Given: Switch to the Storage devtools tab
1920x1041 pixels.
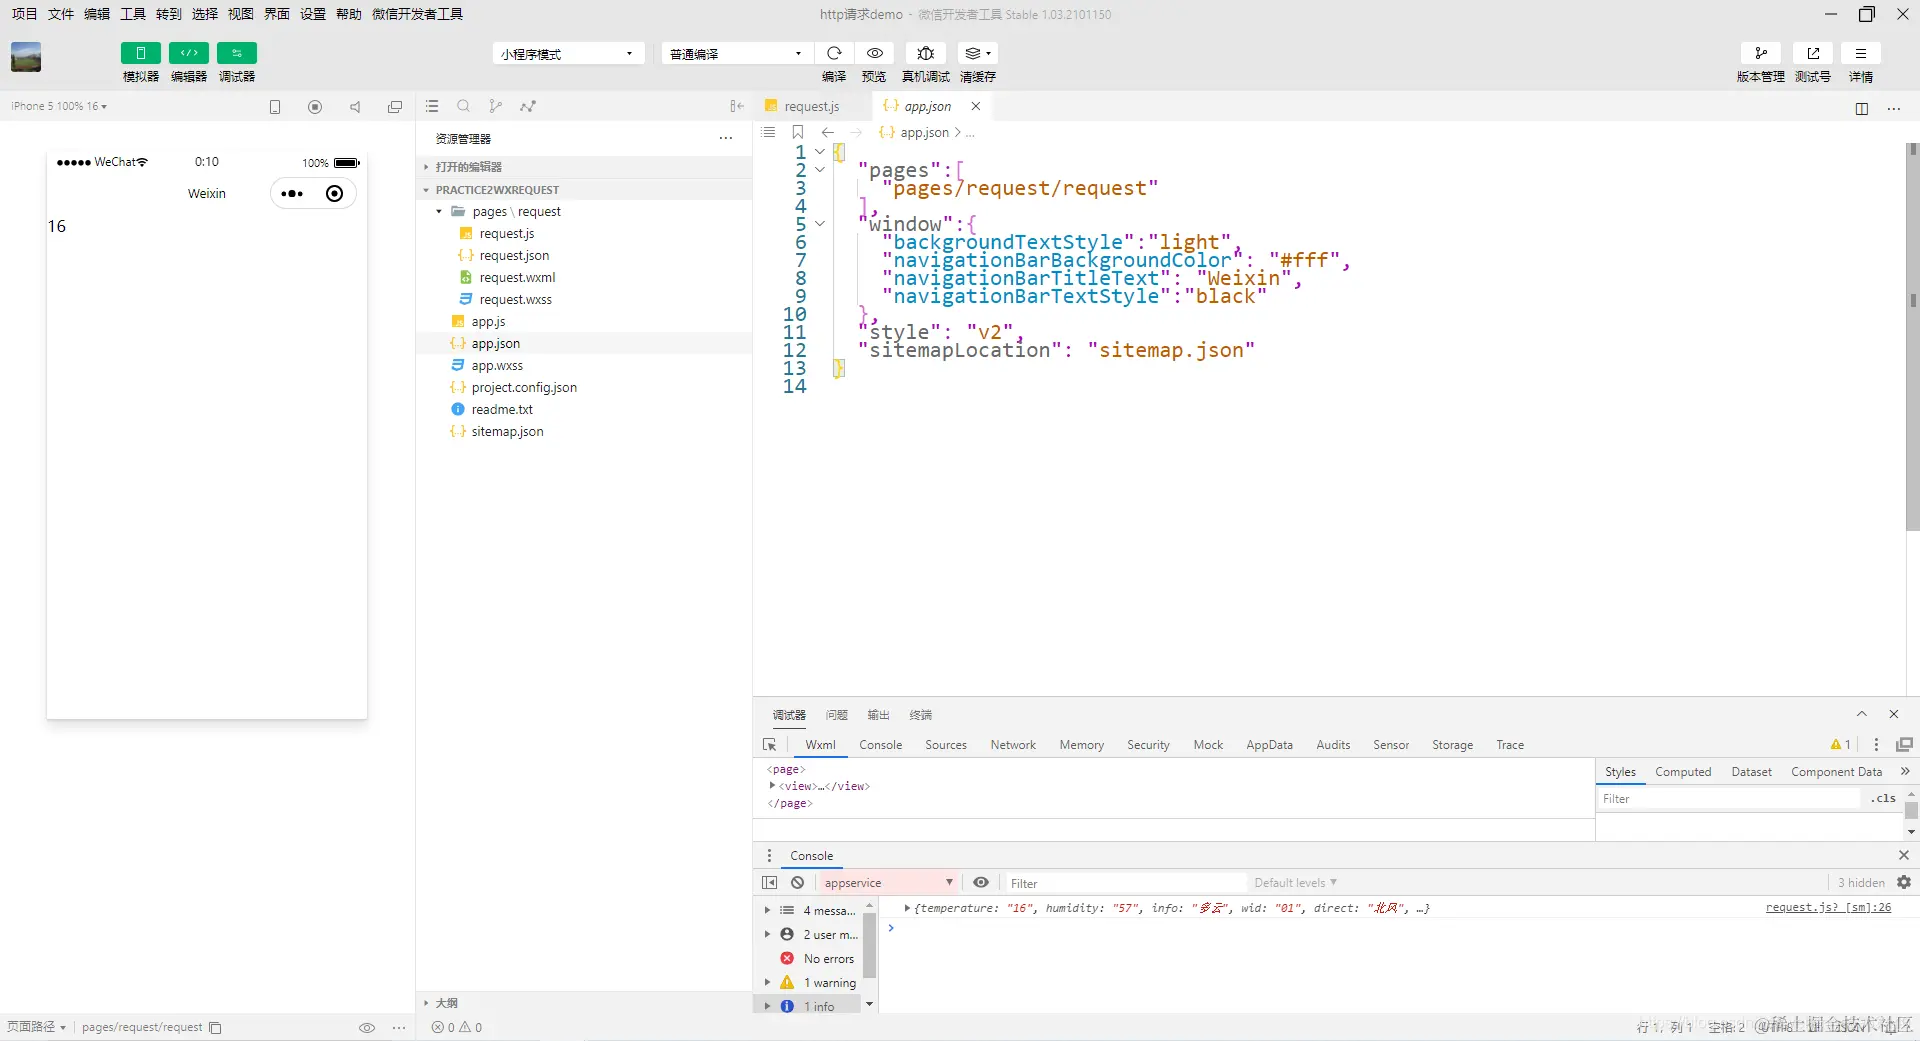Looking at the screenshot, I should [x=1452, y=745].
